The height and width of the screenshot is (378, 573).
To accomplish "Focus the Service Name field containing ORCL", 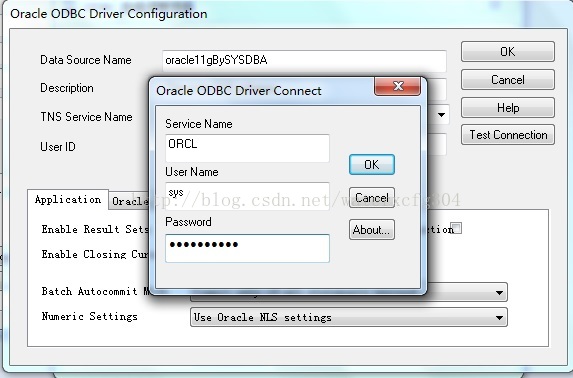I will (x=247, y=148).
